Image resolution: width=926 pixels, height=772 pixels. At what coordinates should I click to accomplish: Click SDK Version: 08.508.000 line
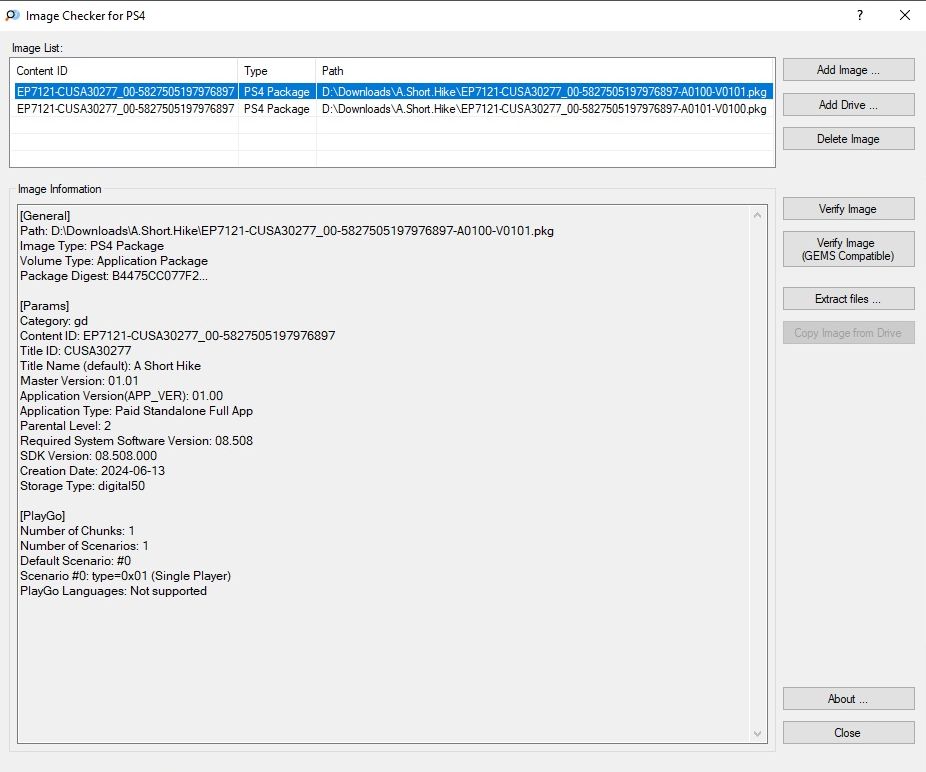[x=89, y=456]
